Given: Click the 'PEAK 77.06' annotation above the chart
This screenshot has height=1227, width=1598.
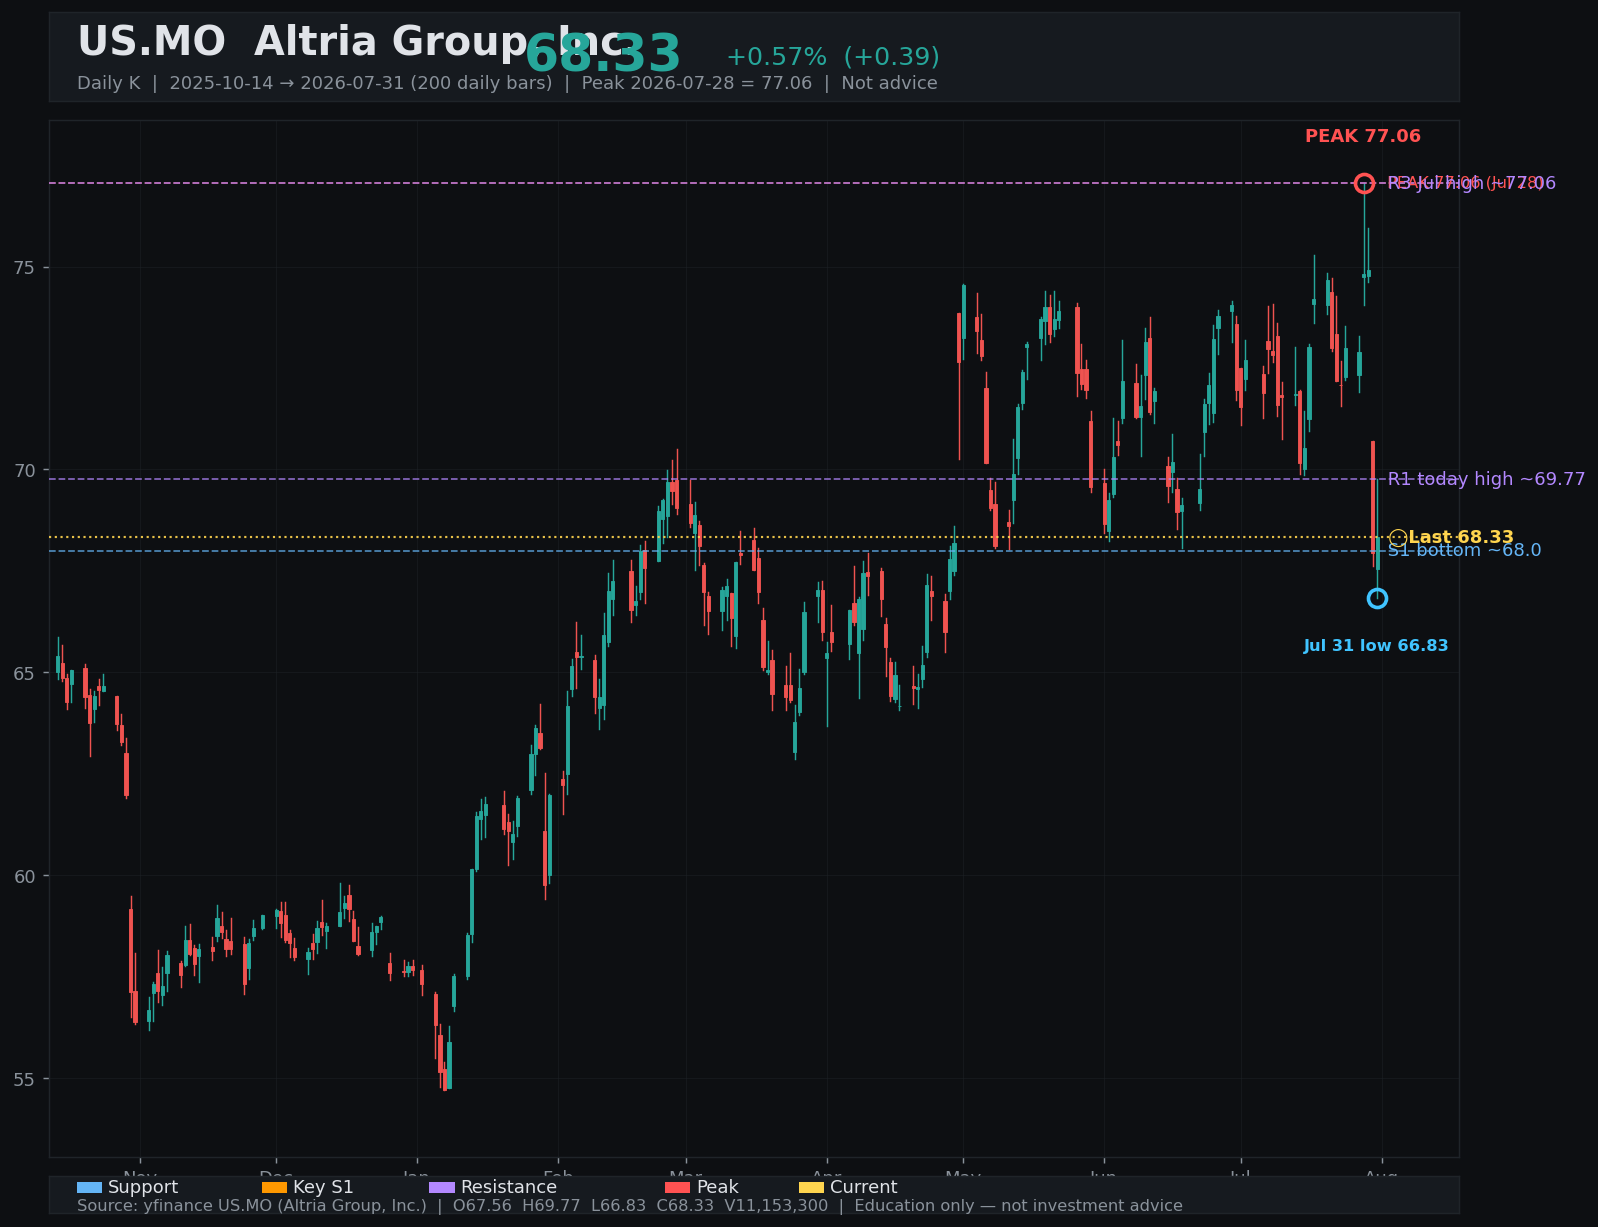Looking at the screenshot, I should point(1363,136).
